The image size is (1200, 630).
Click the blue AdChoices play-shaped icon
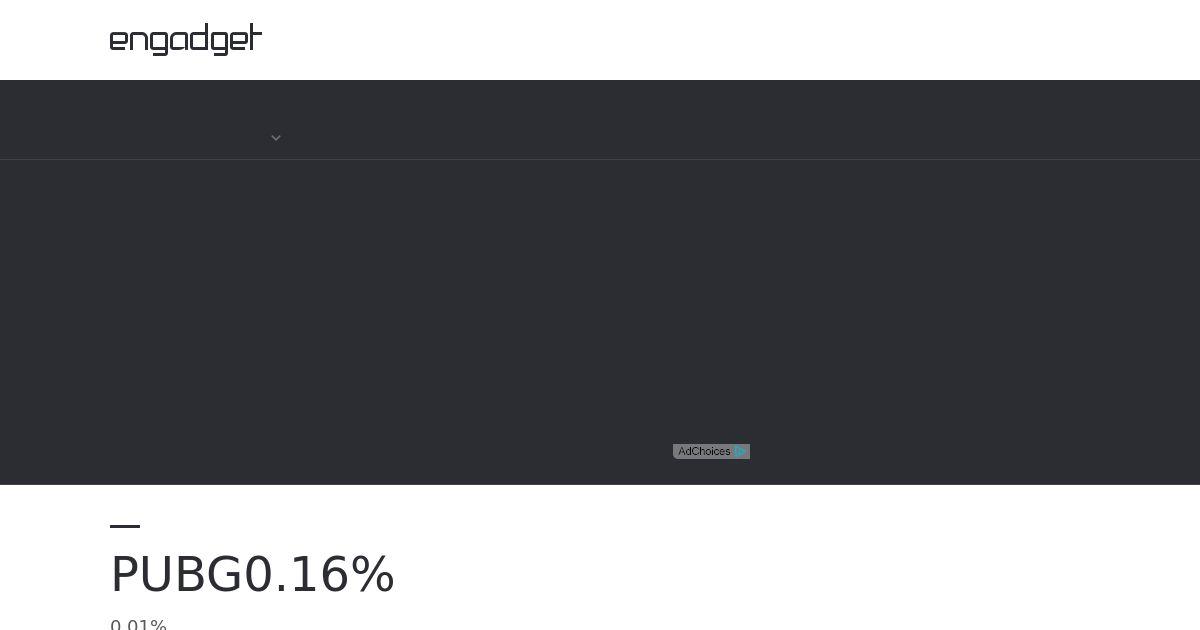coord(740,452)
